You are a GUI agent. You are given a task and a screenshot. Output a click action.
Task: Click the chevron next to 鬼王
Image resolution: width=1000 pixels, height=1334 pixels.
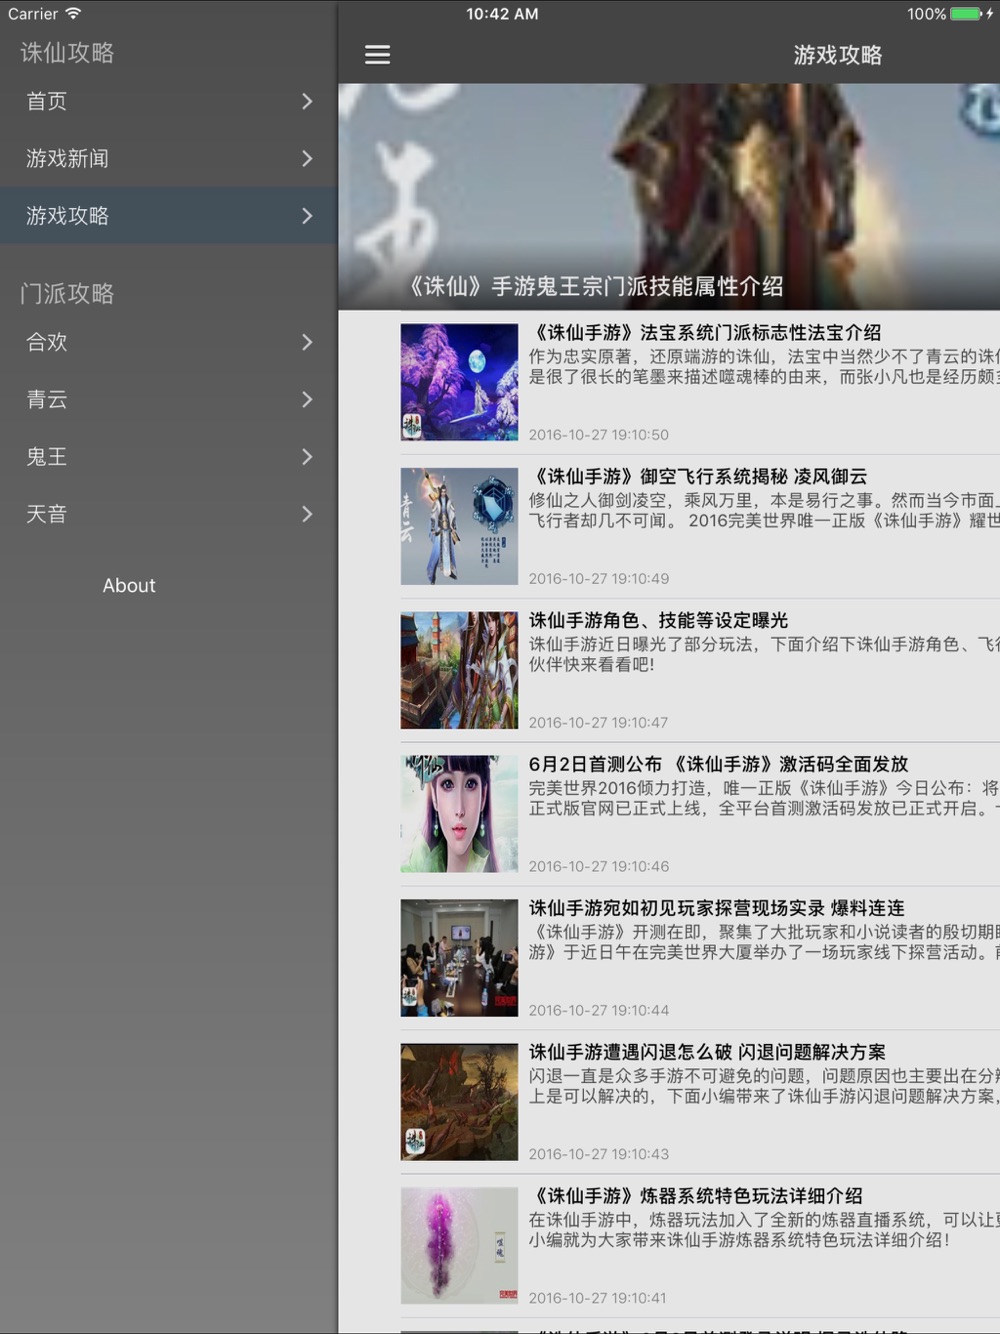tap(307, 456)
